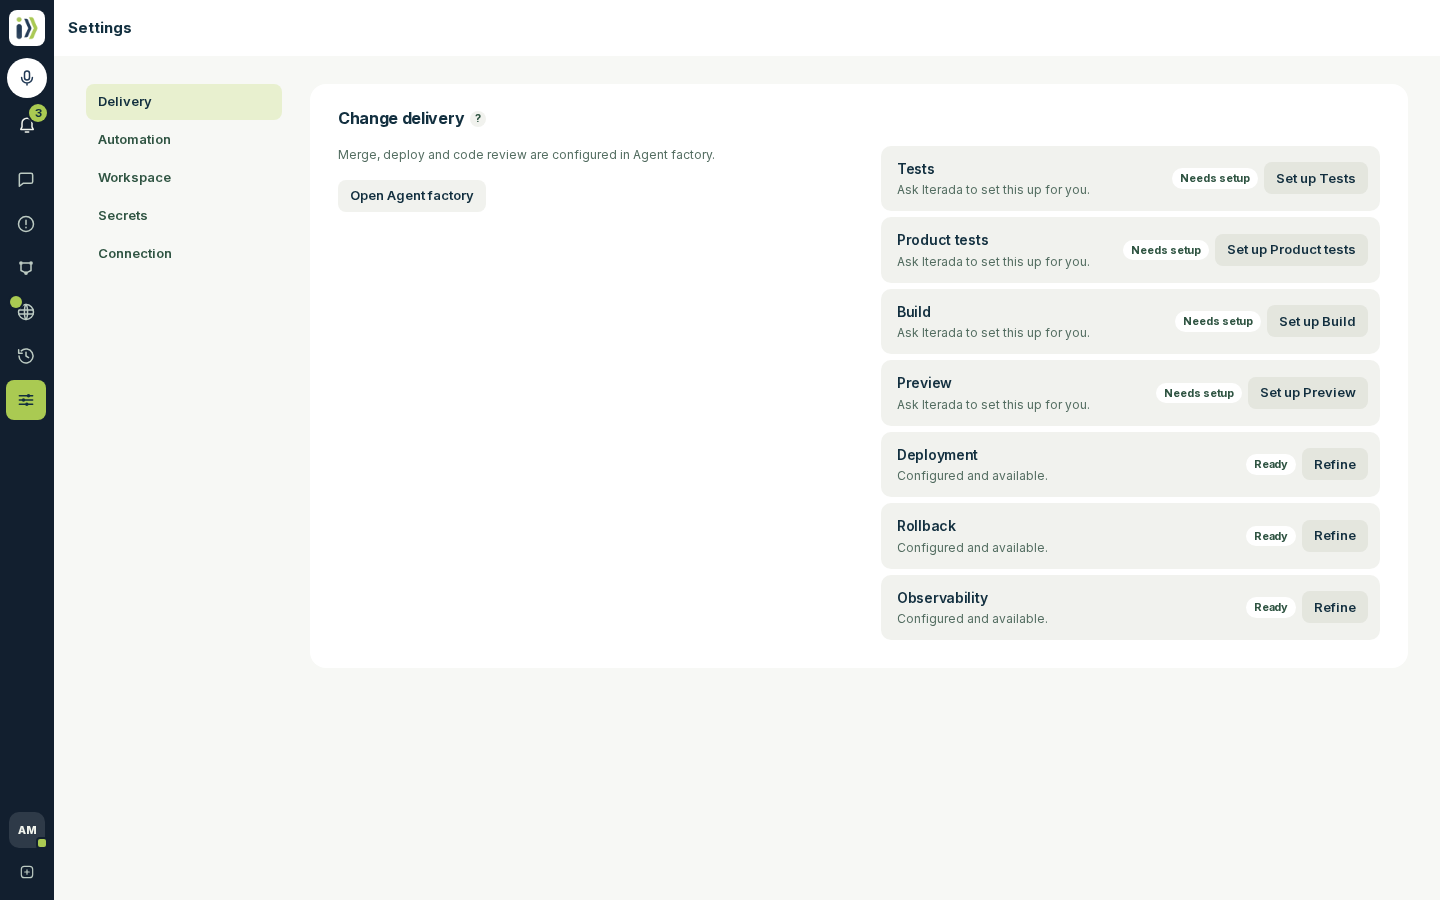Click Needs setup badge in Build row

[1218, 321]
